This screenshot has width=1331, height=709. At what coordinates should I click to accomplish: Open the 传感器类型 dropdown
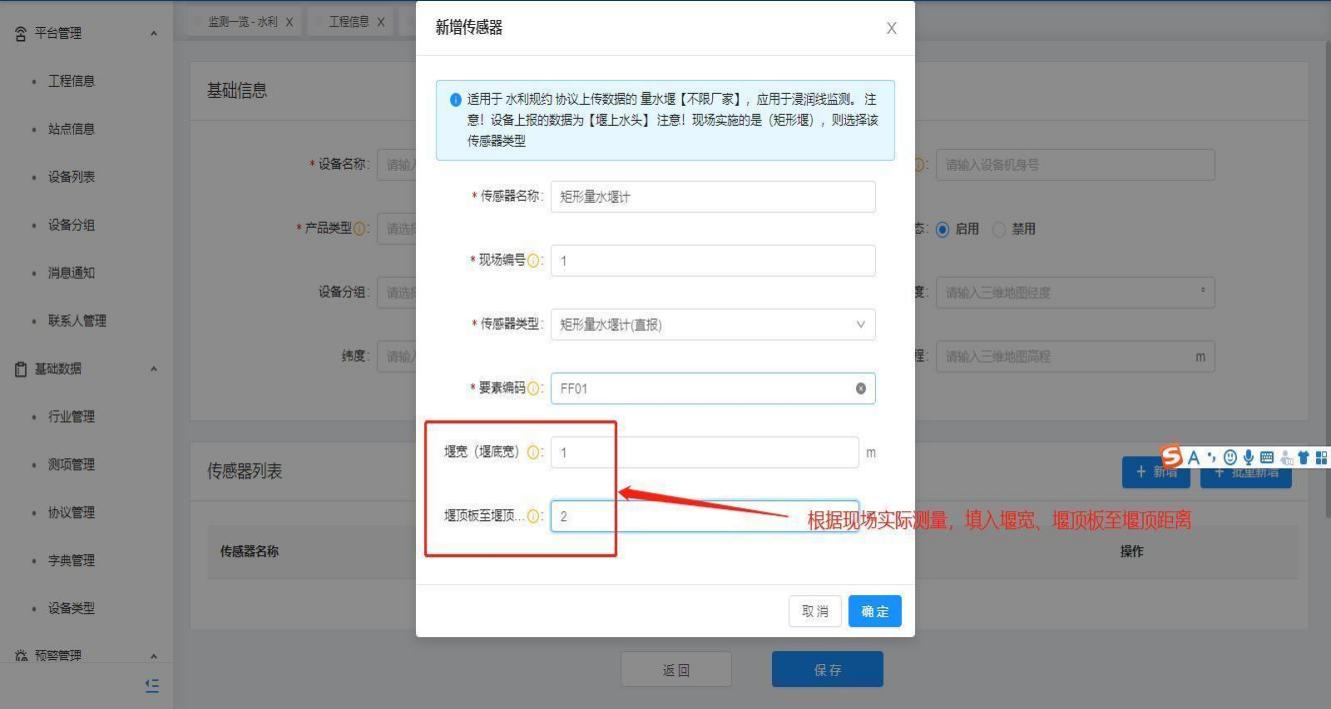[x=712, y=325]
